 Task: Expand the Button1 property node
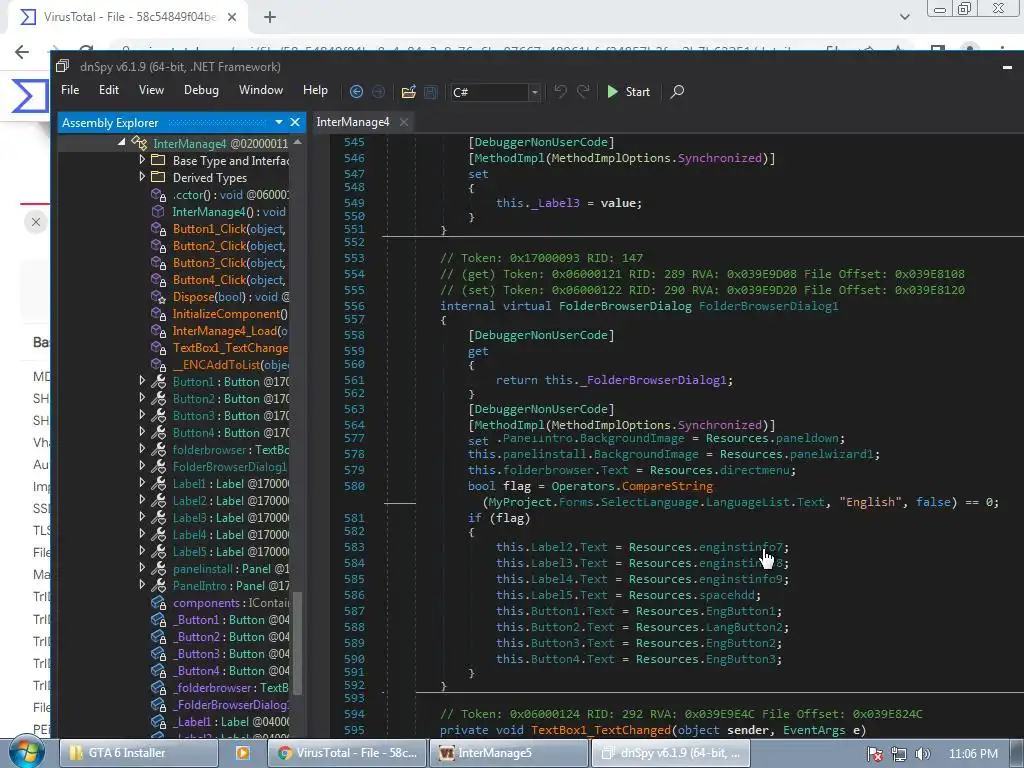[142, 382]
